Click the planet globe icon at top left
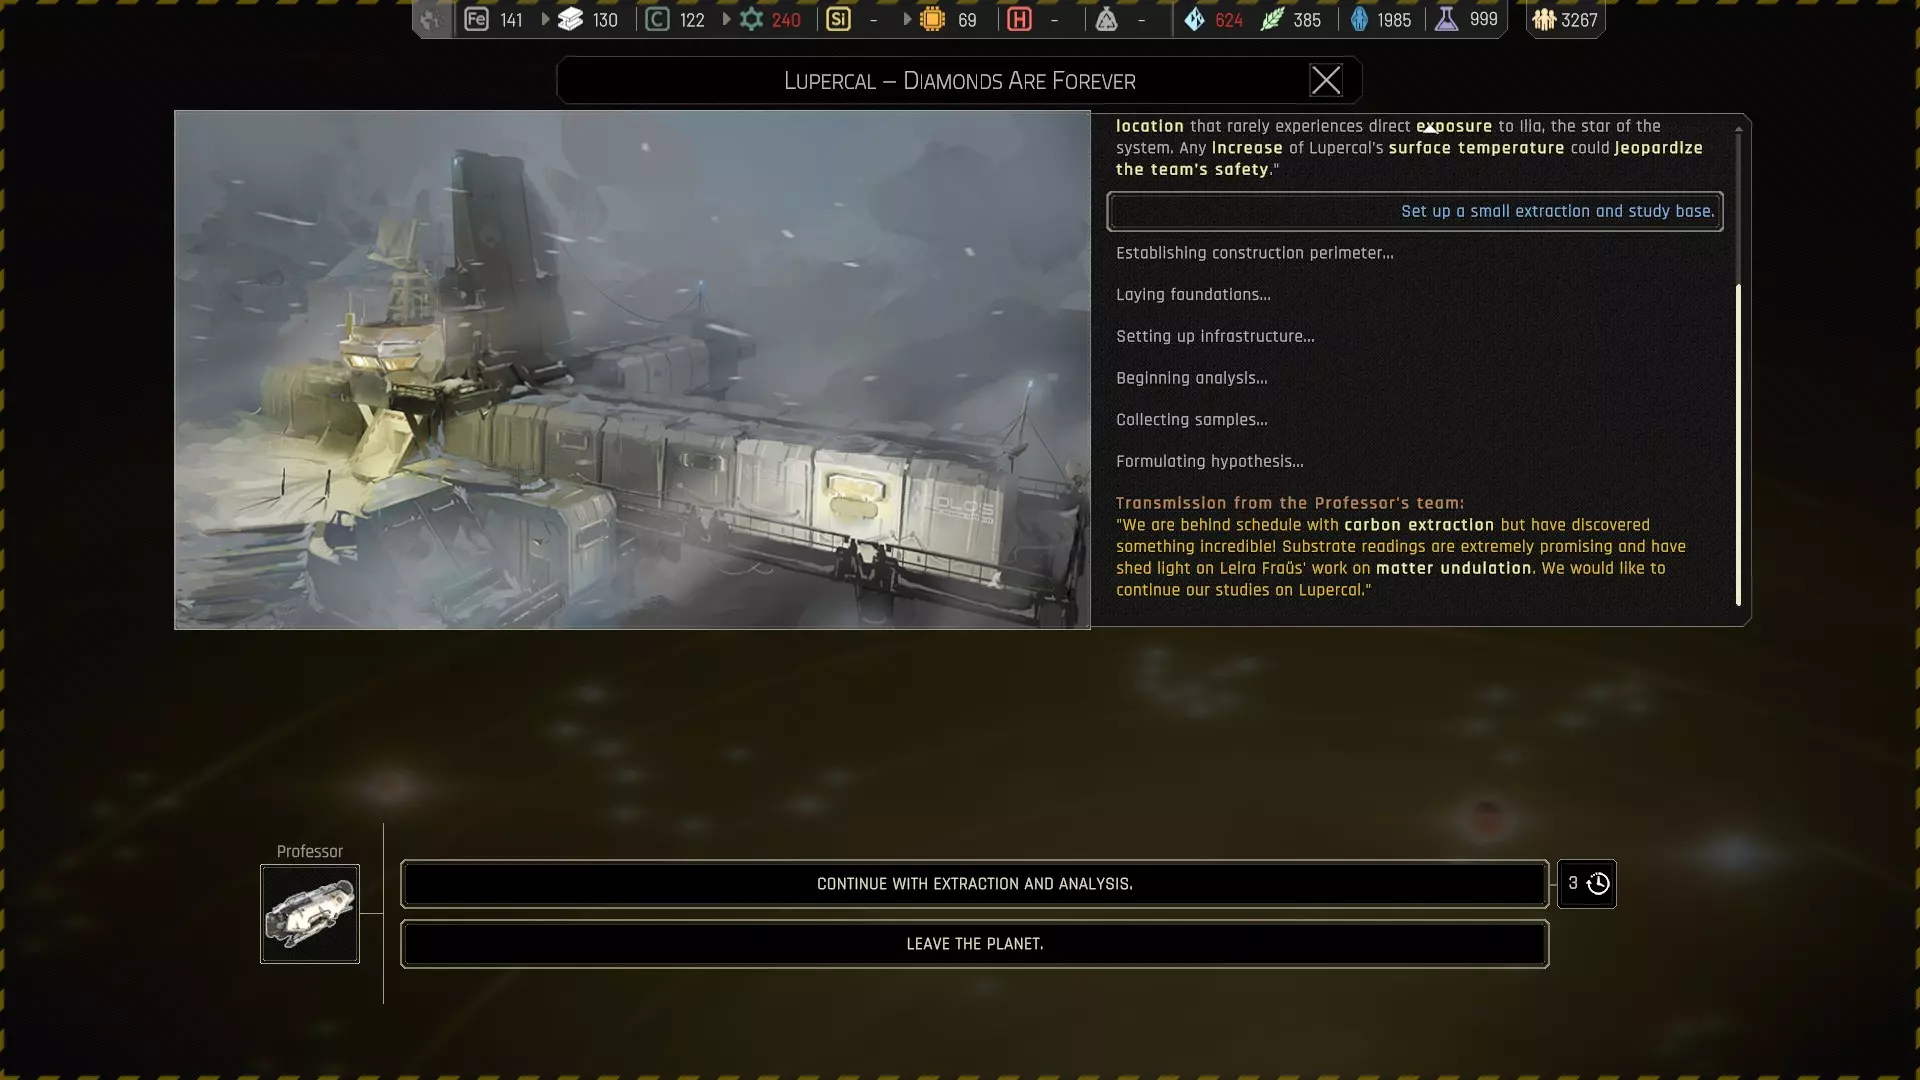Viewport: 1920px width, 1080px height. tap(431, 19)
